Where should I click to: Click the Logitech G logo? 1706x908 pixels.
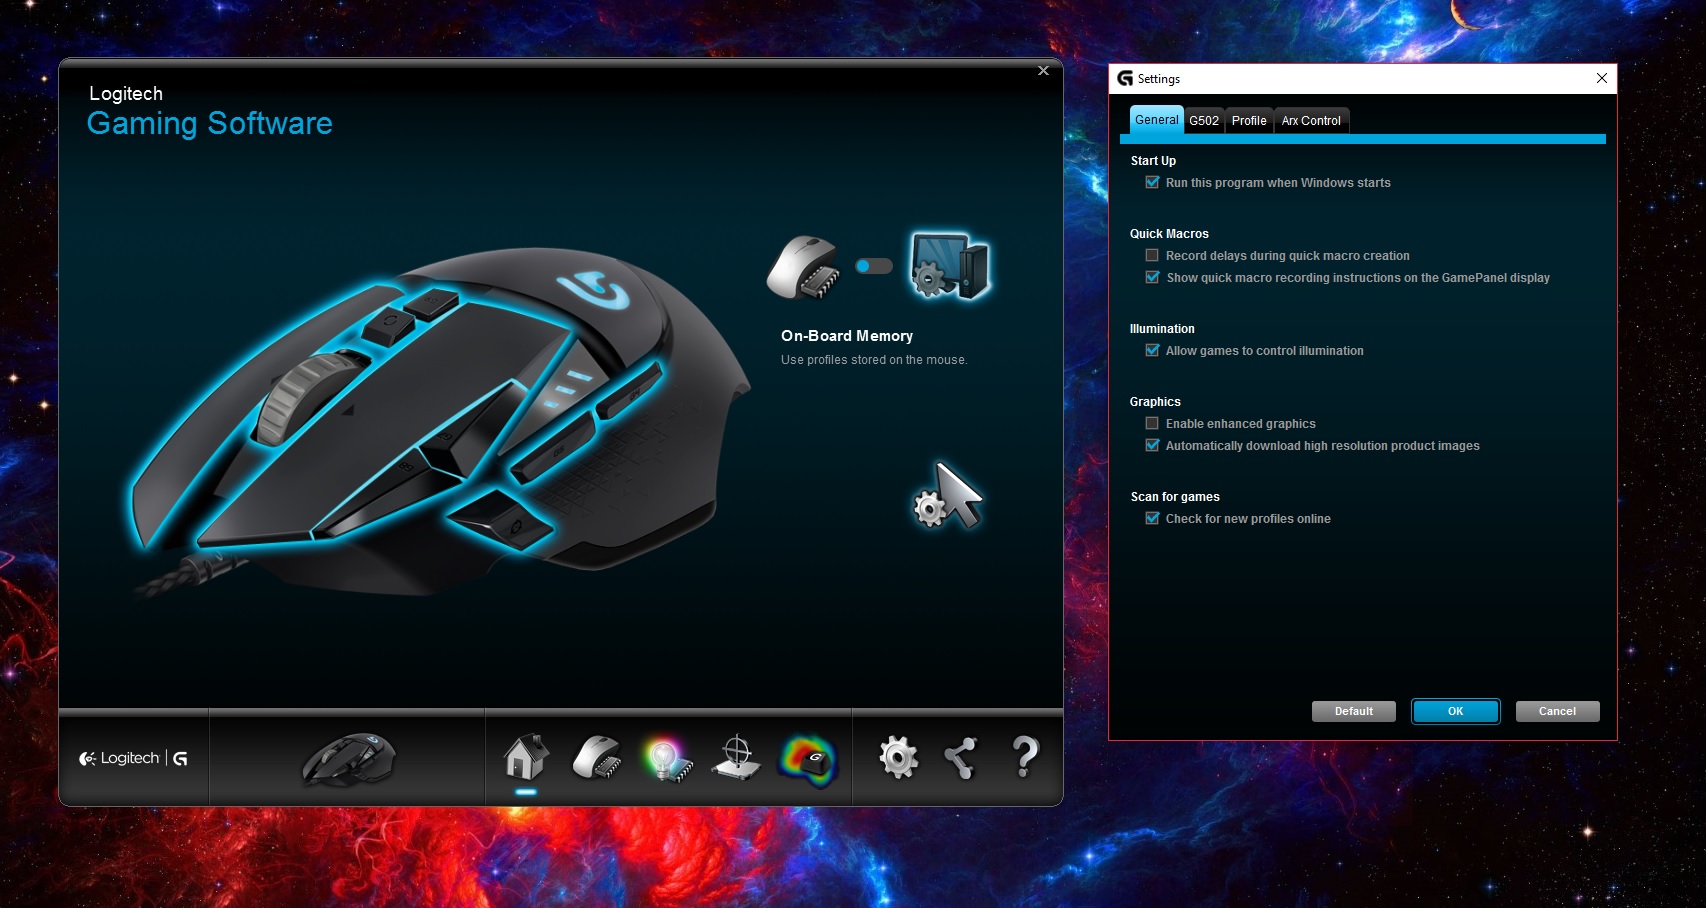134,758
